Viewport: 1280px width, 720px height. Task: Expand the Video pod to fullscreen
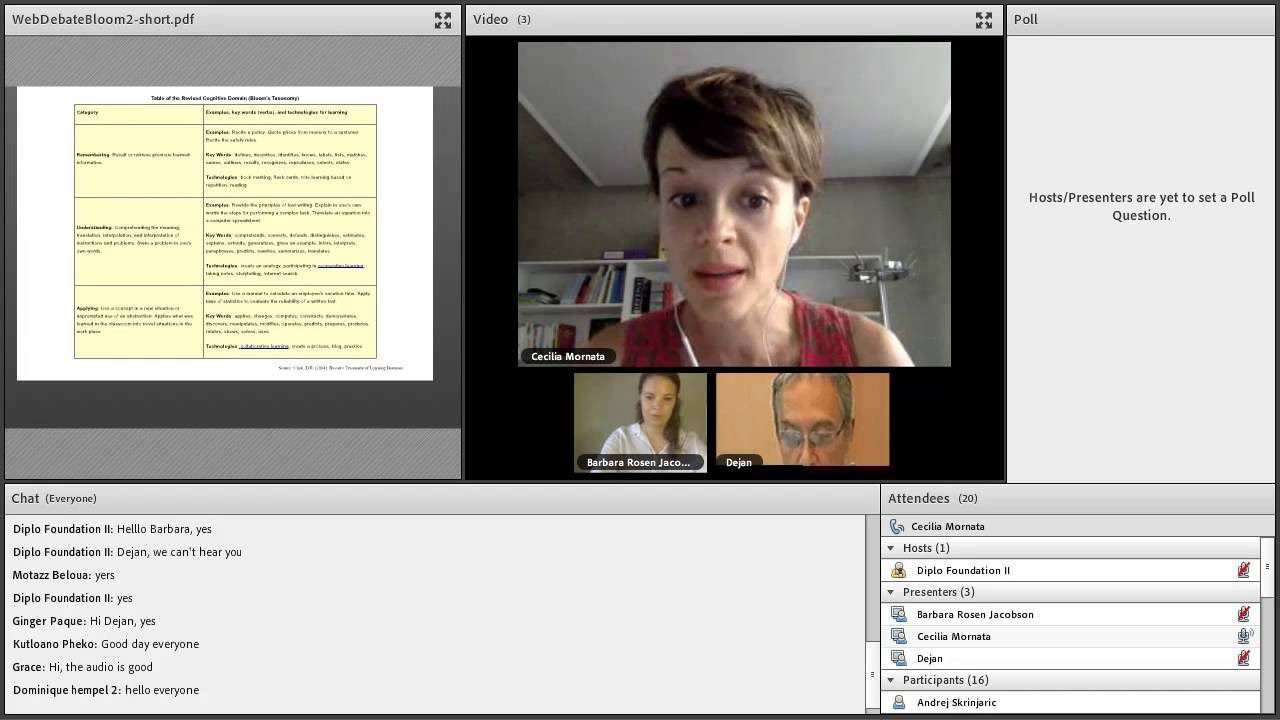[x=984, y=19]
